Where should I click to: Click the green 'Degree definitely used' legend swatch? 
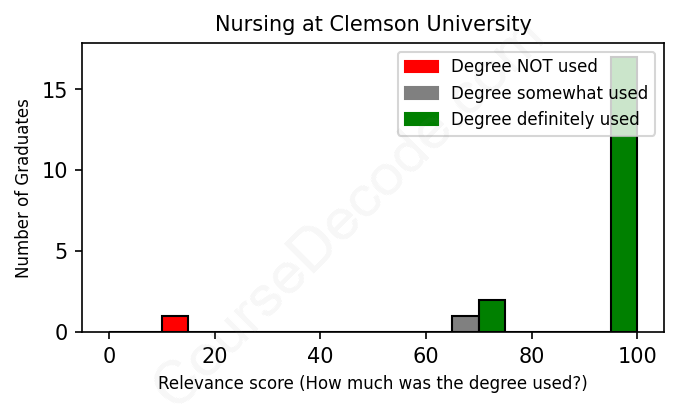point(421,120)
